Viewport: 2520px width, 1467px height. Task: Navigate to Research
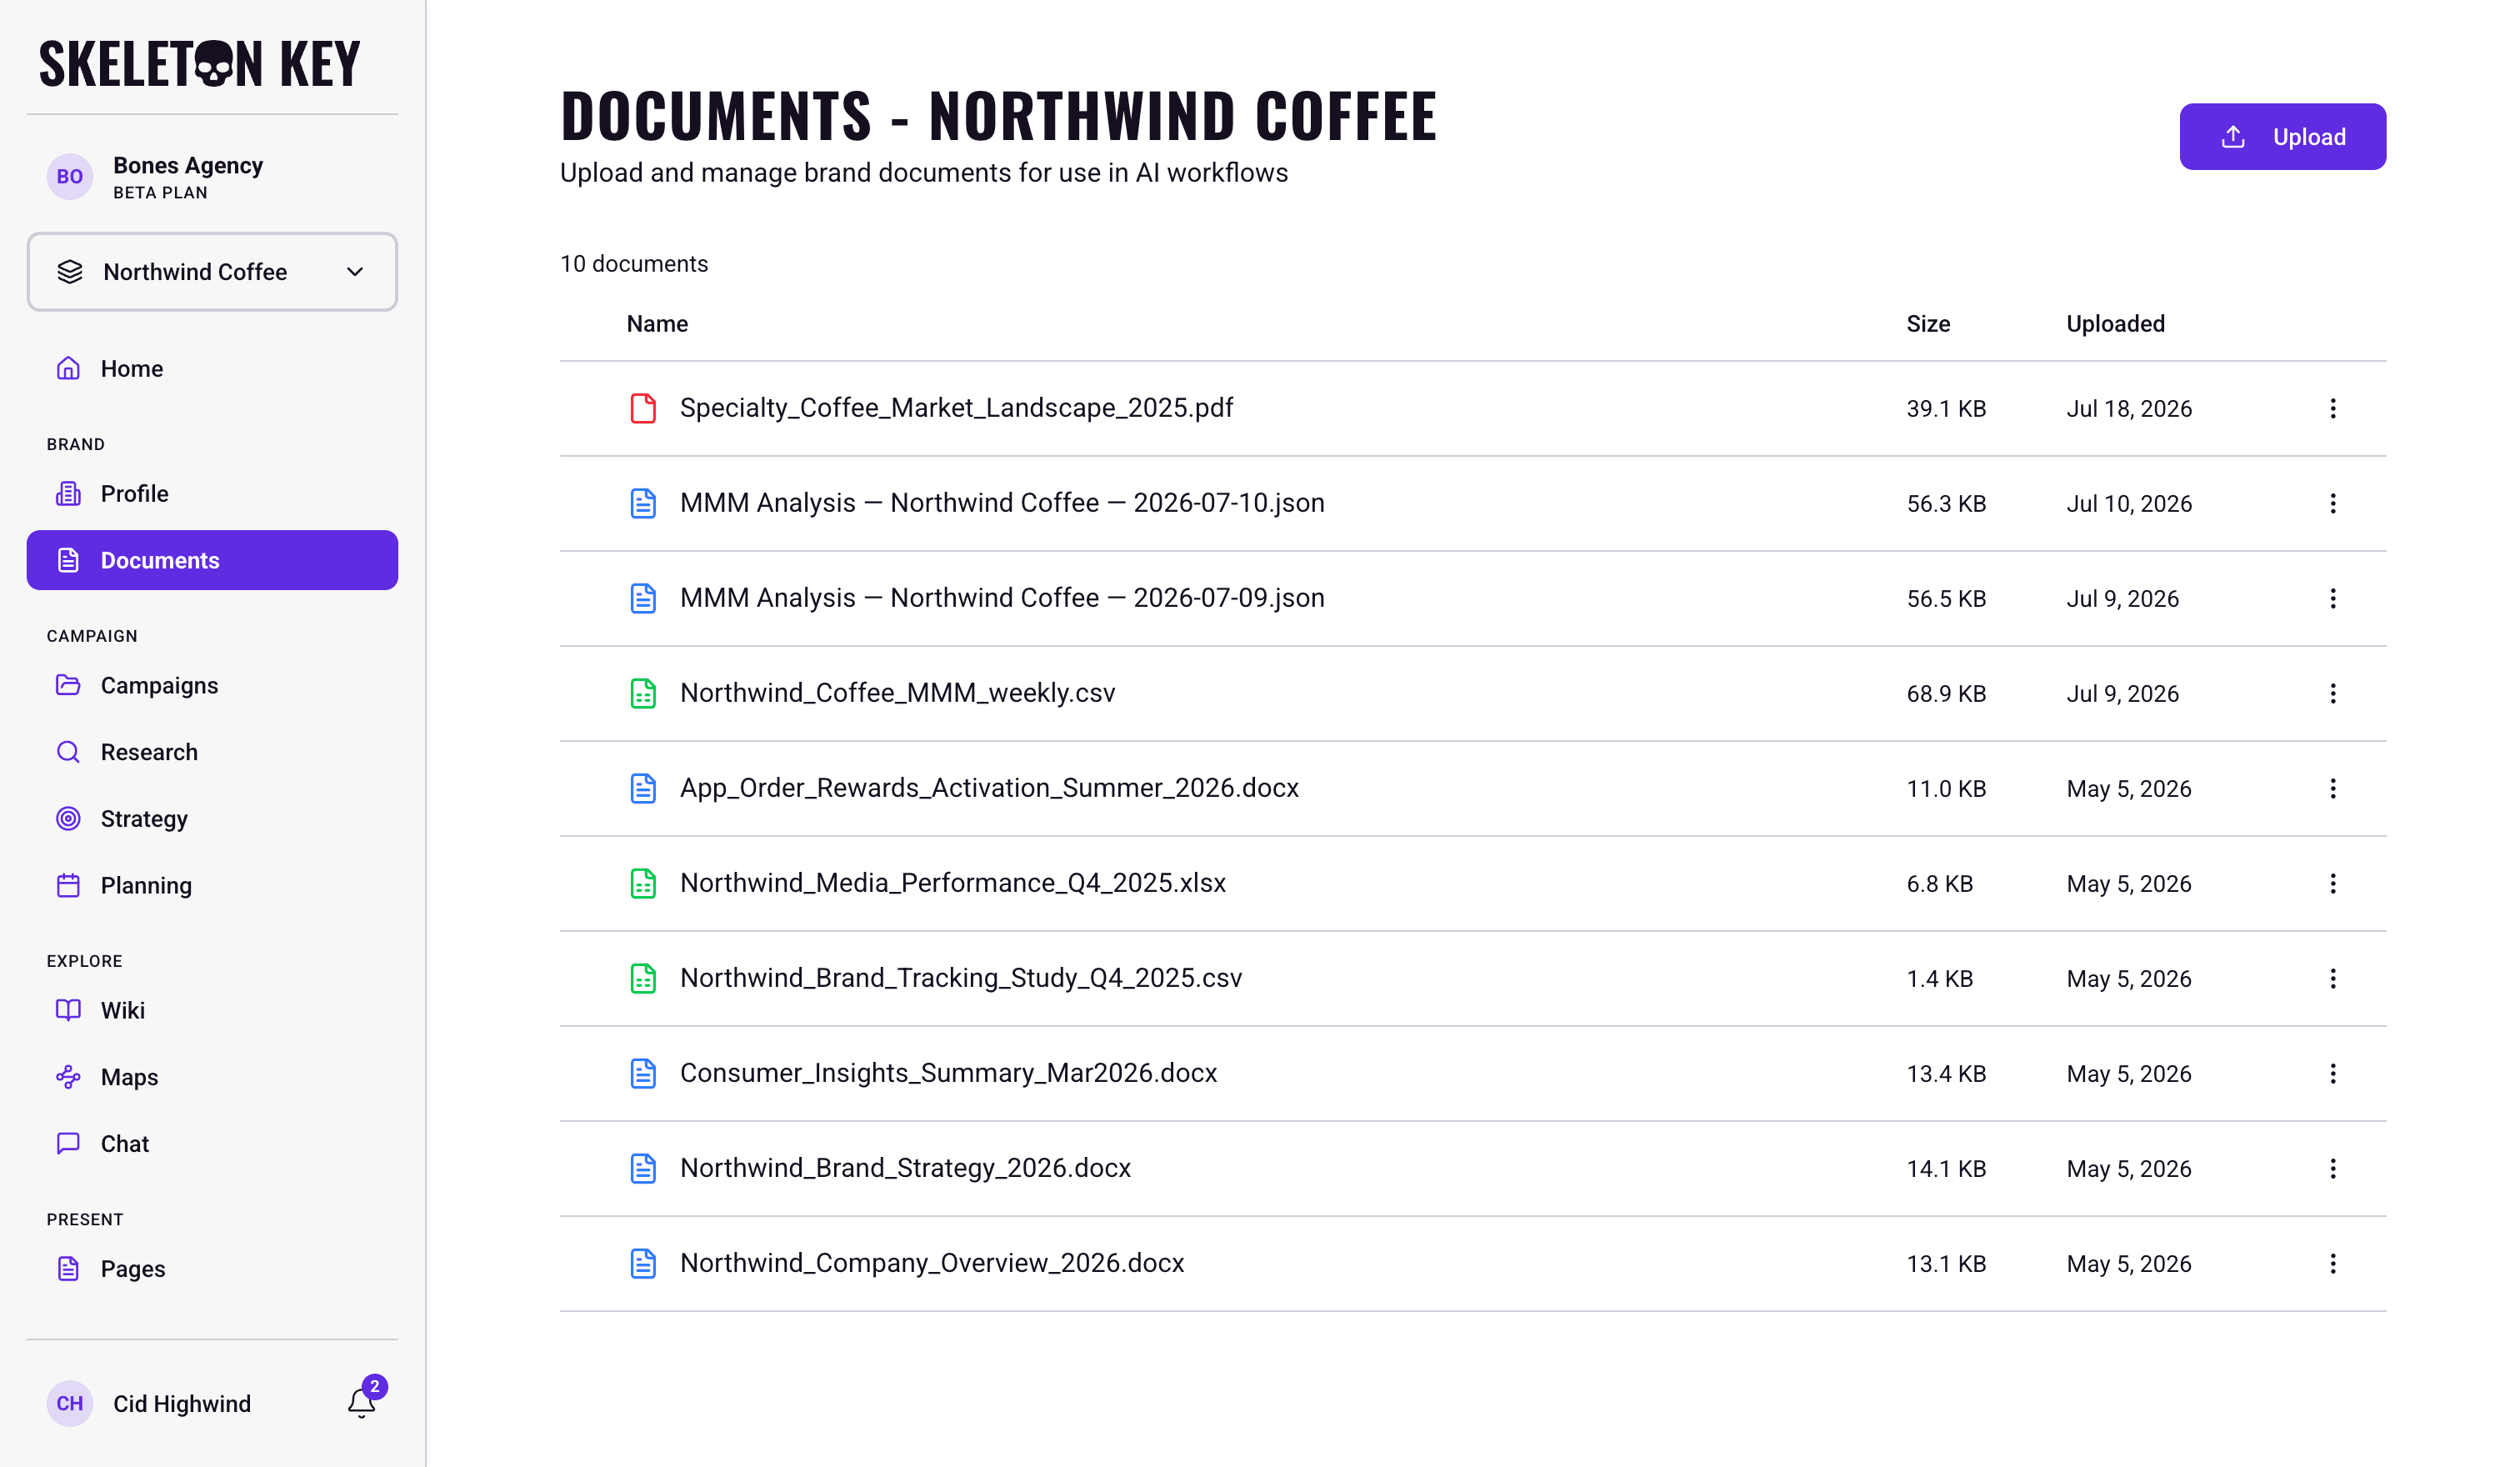coord(212,752)
